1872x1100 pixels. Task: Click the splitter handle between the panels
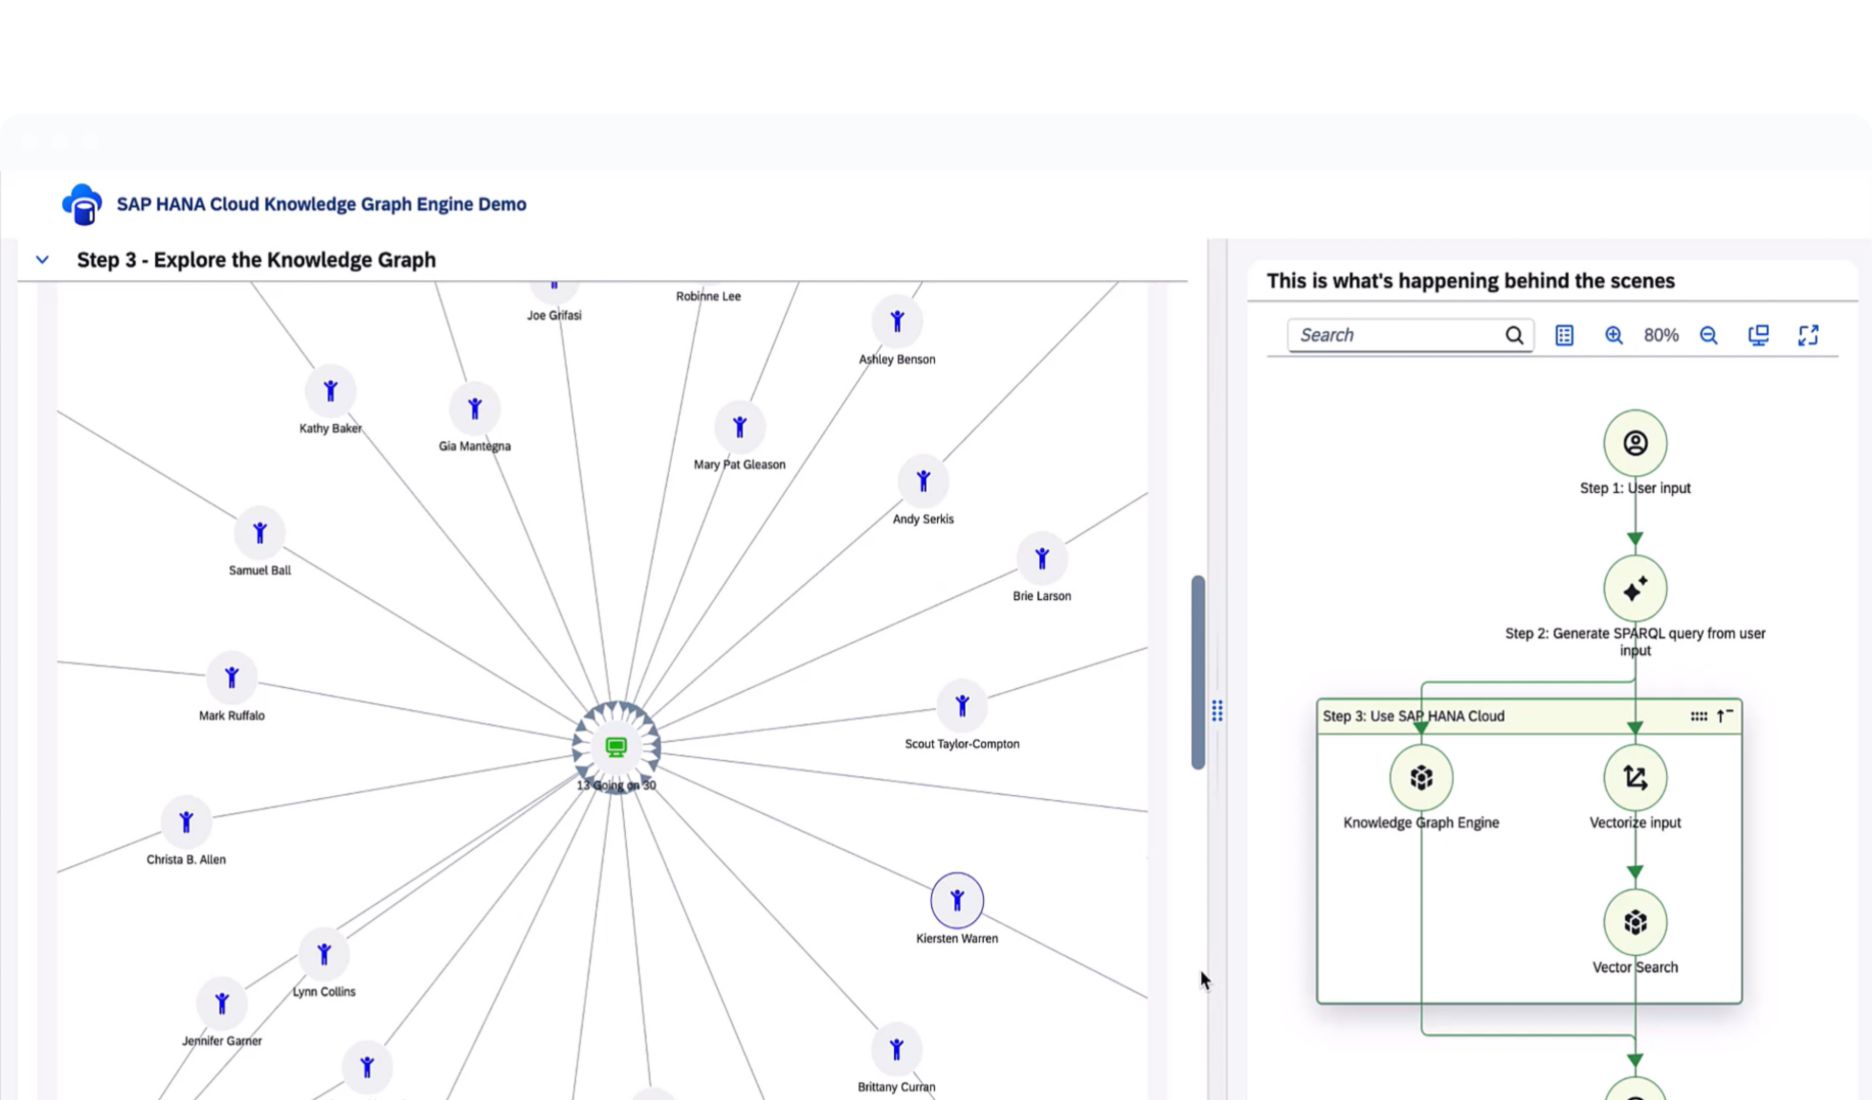(1217, 711)
